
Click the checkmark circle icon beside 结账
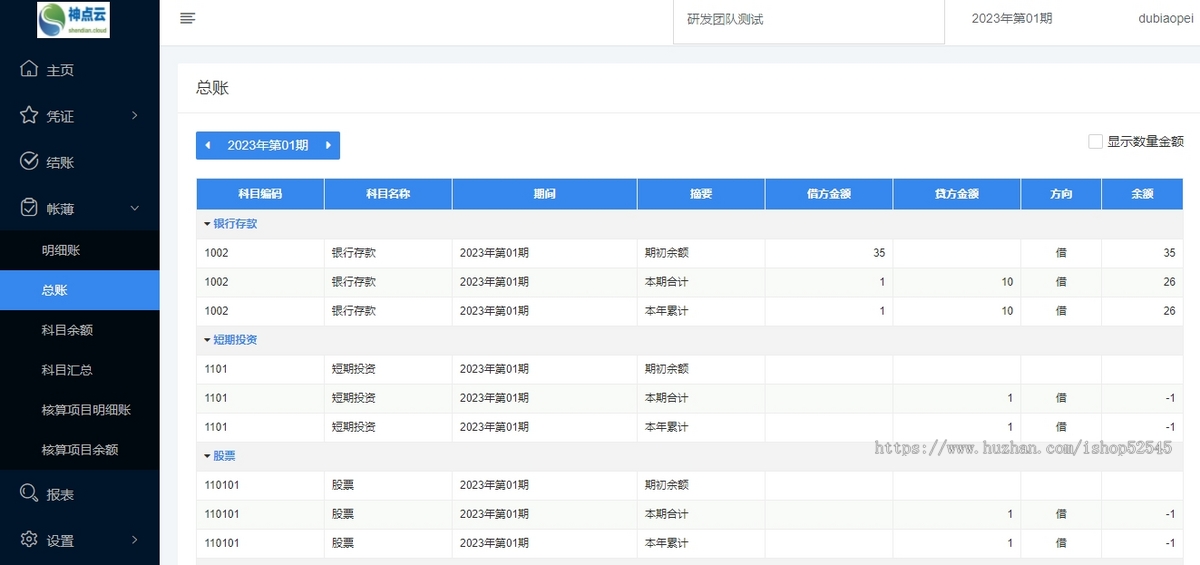point(29,161)
